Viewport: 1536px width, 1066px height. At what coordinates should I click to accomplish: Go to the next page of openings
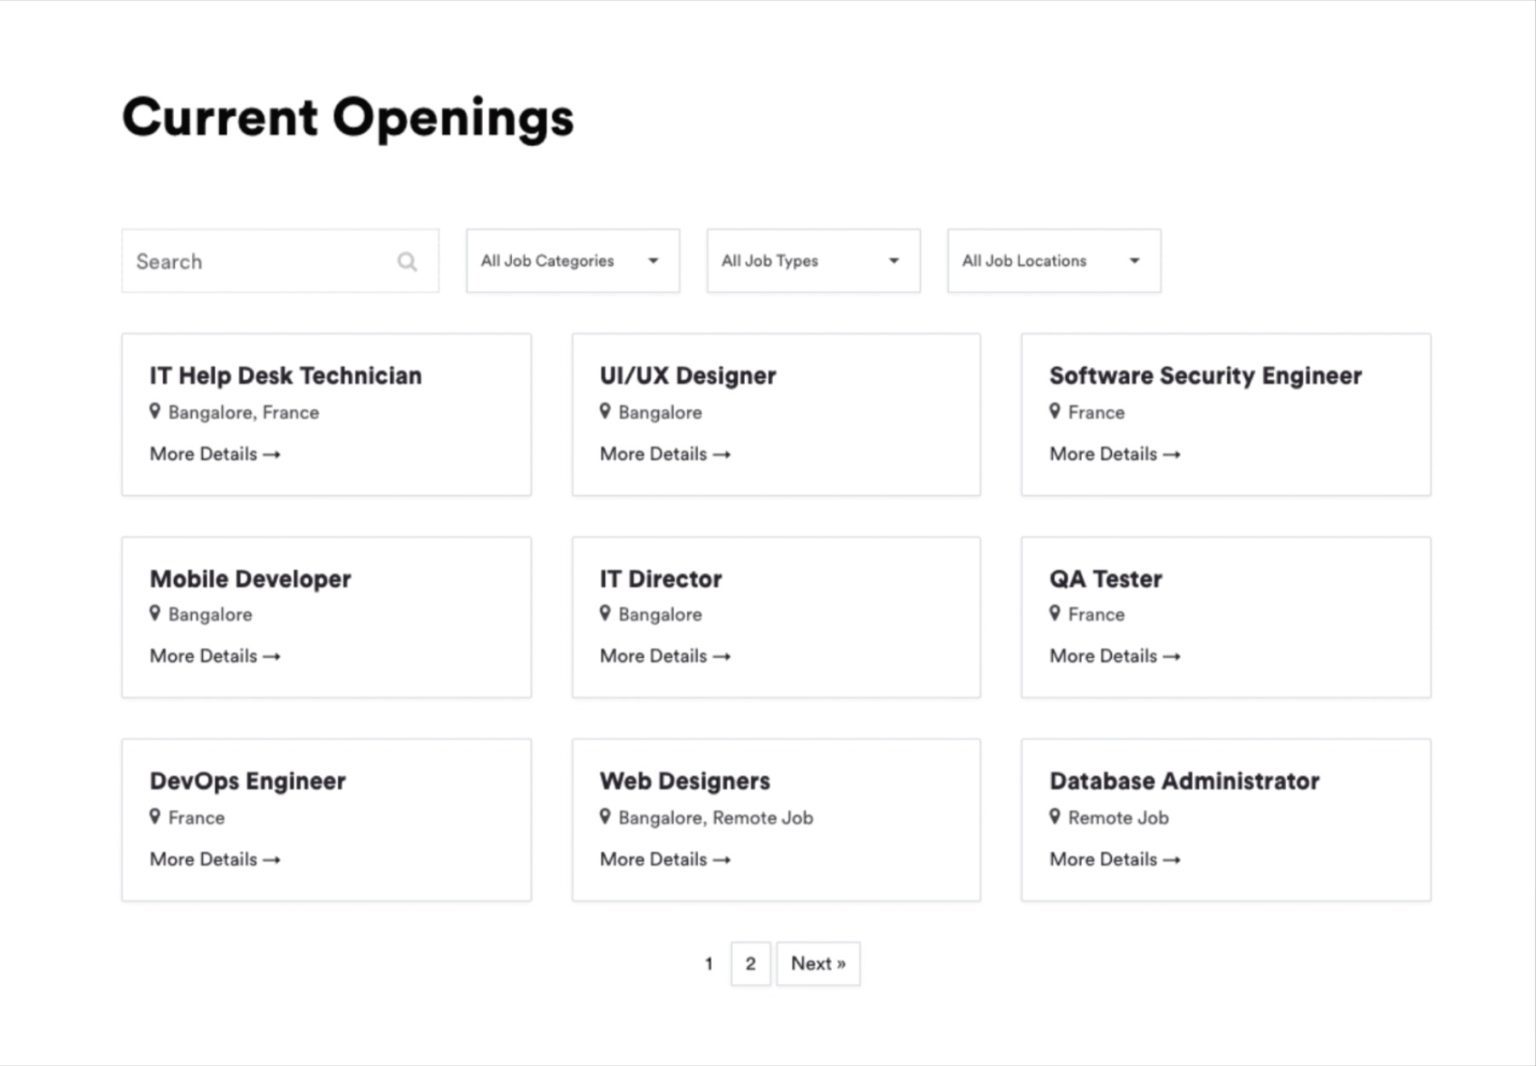[x=818, y=963]
